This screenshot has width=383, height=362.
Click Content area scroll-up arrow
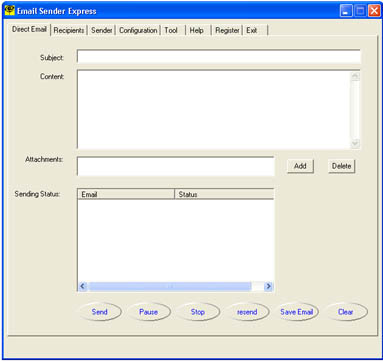click(x=355, y=76)
